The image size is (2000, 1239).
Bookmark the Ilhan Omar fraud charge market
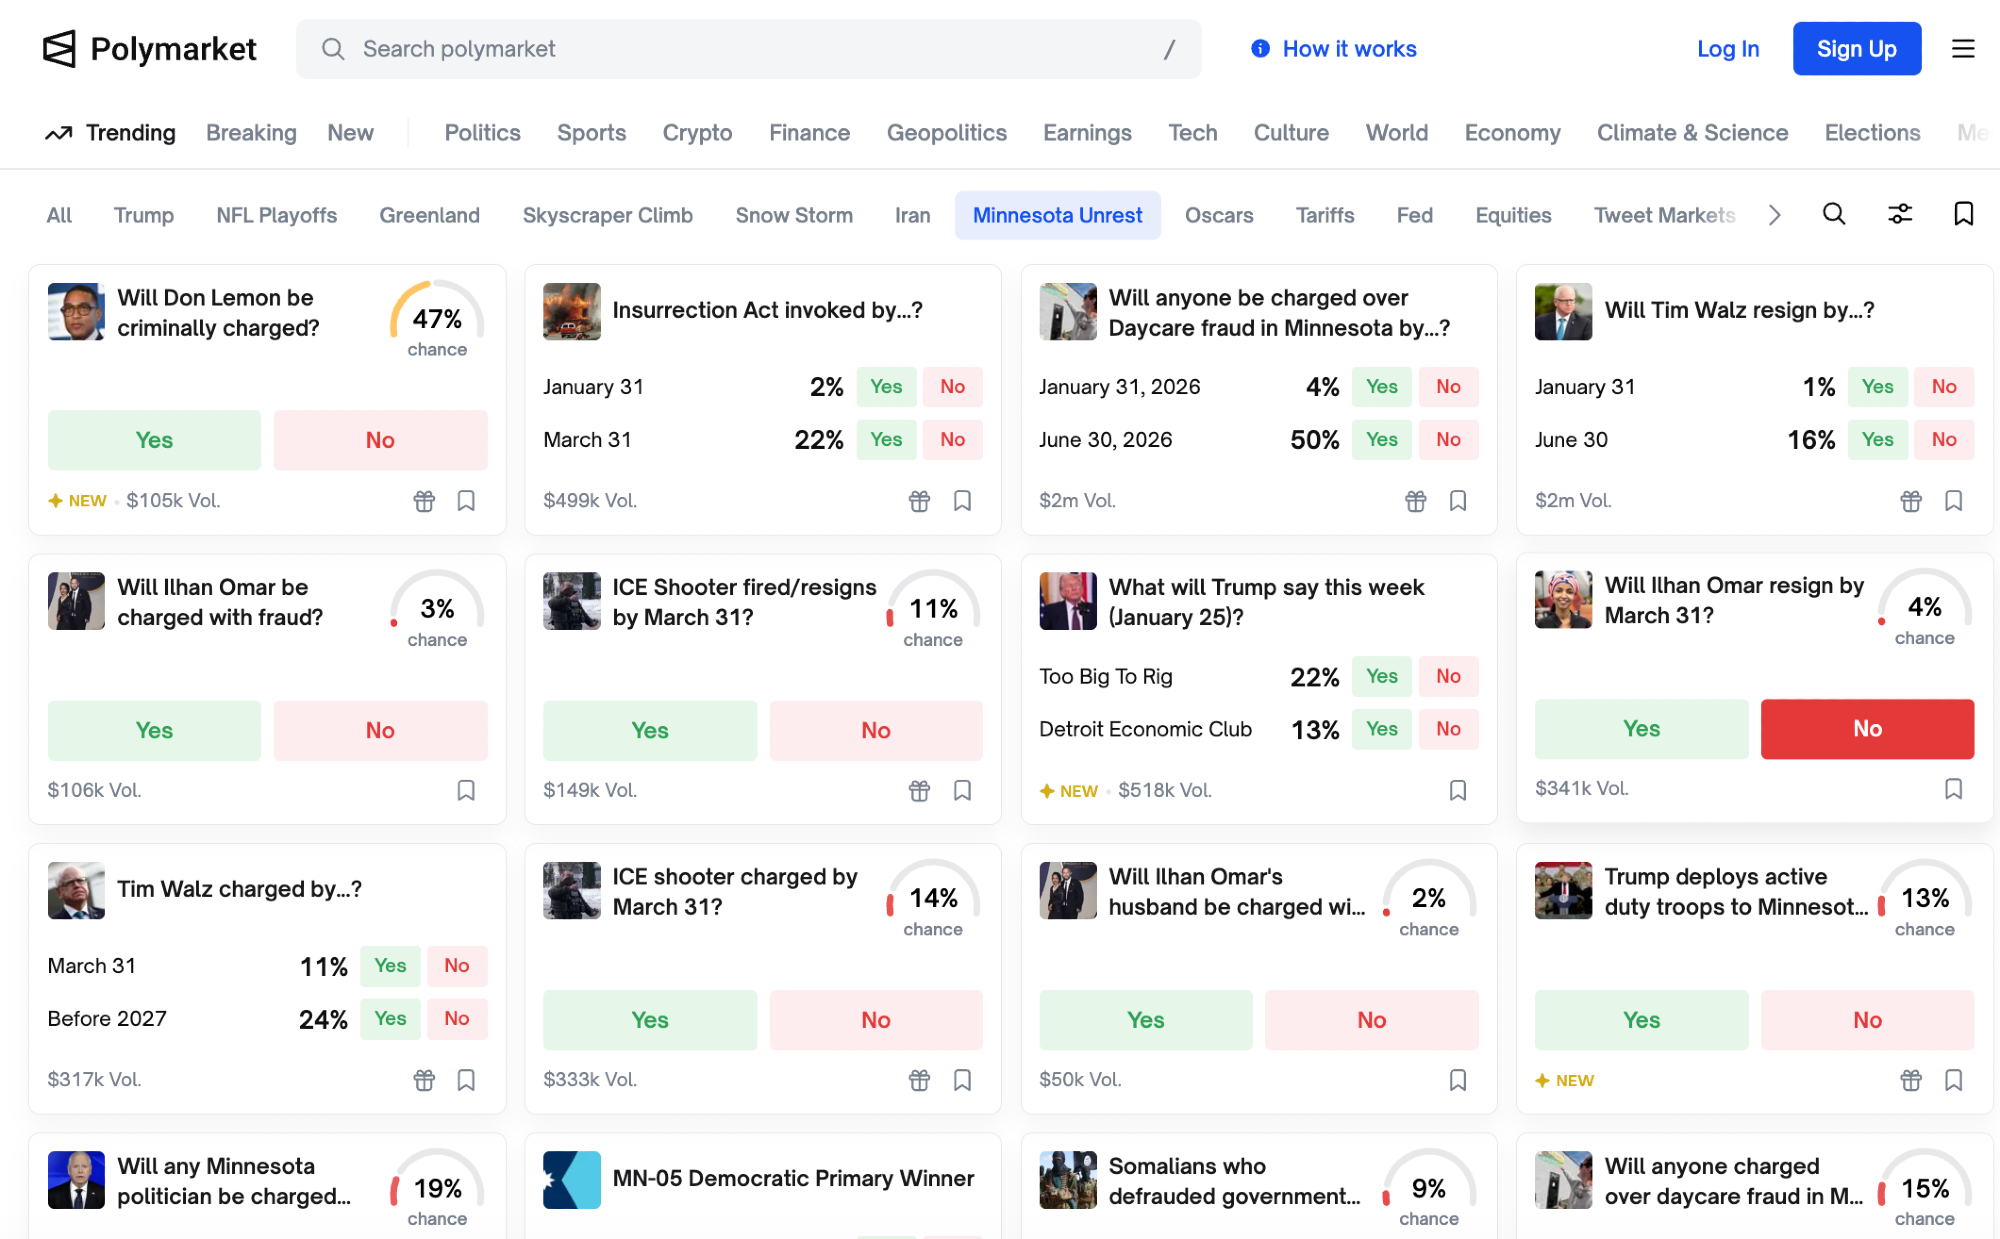coord(466,791)
